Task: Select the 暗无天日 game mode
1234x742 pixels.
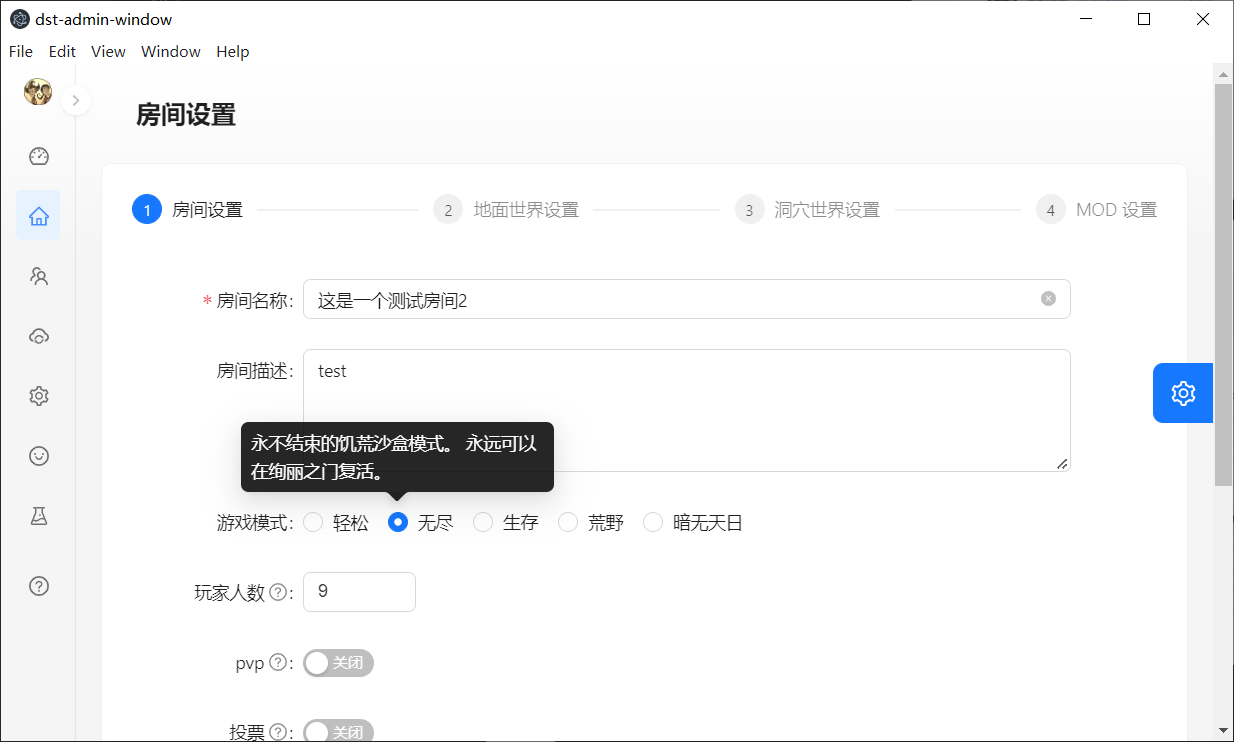Action: pos(693,522)
